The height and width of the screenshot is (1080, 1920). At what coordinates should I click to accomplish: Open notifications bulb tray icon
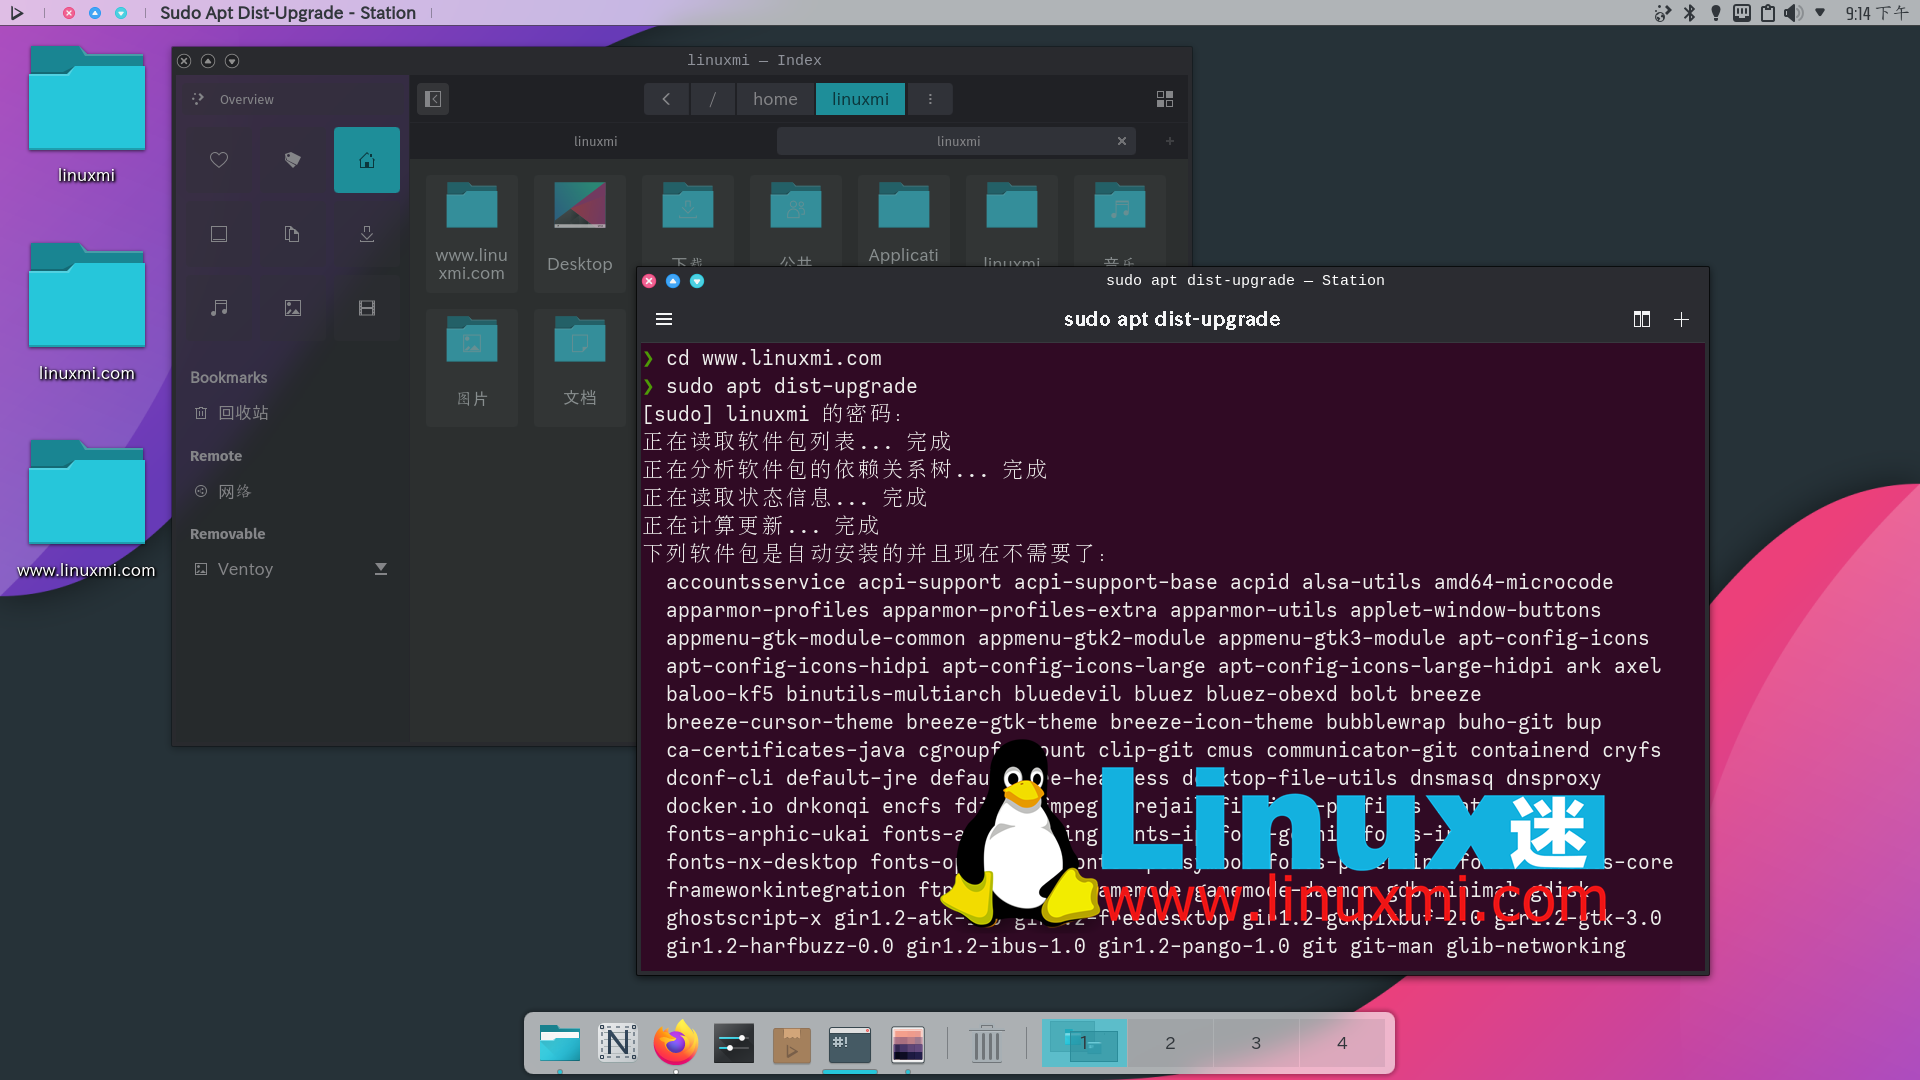click(1716, 13)
